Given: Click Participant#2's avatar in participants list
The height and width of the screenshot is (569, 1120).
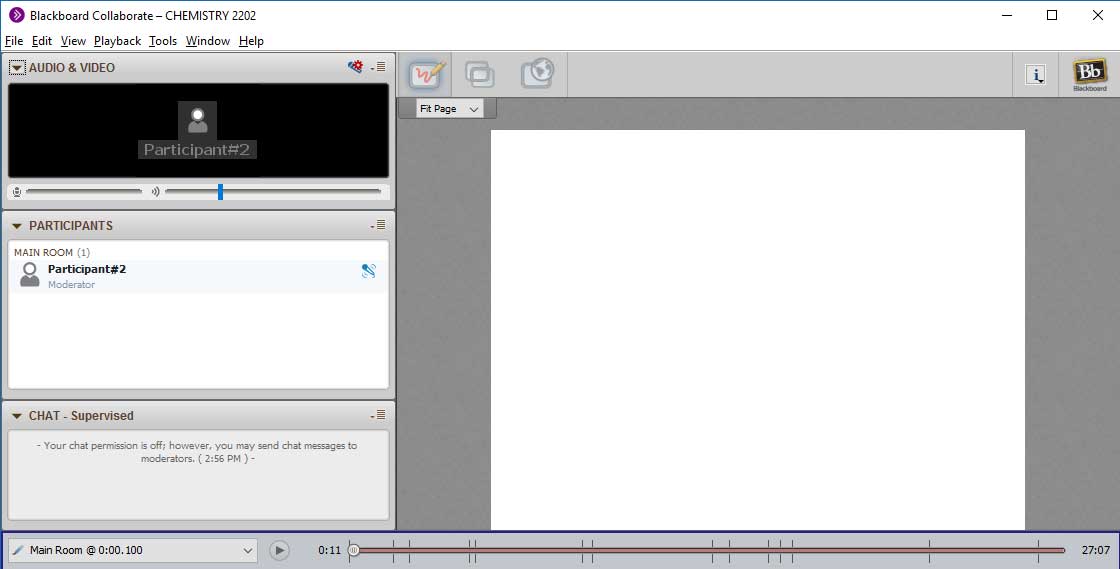Looking at the screenshot, I should tap(30, 275).
